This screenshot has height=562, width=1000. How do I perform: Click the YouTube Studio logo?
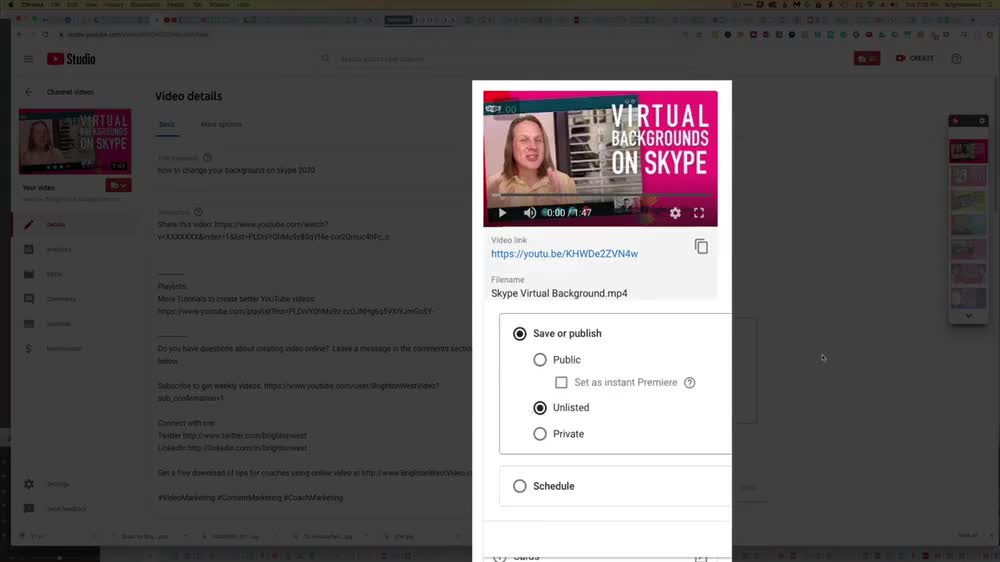point(71,59)
